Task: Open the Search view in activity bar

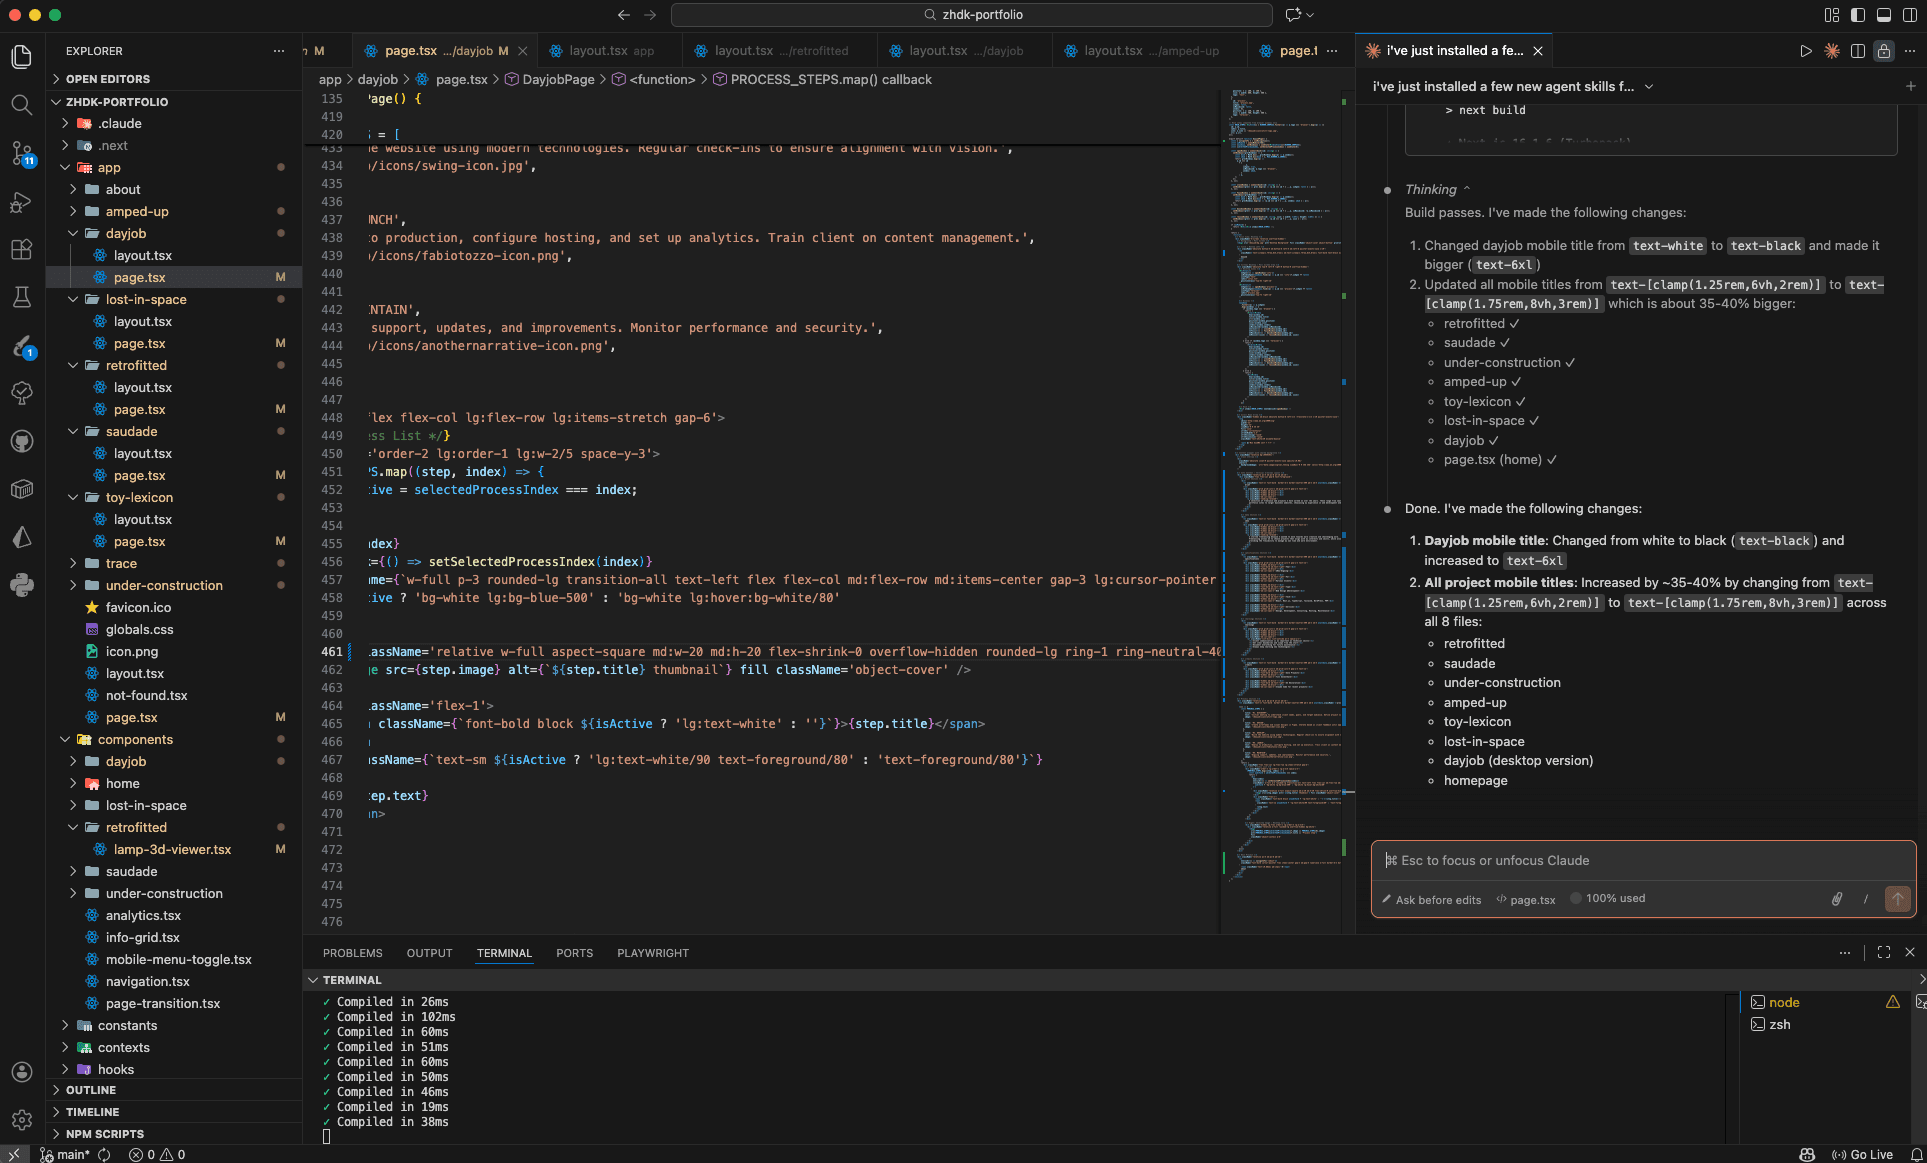Action: coord(21,105)
